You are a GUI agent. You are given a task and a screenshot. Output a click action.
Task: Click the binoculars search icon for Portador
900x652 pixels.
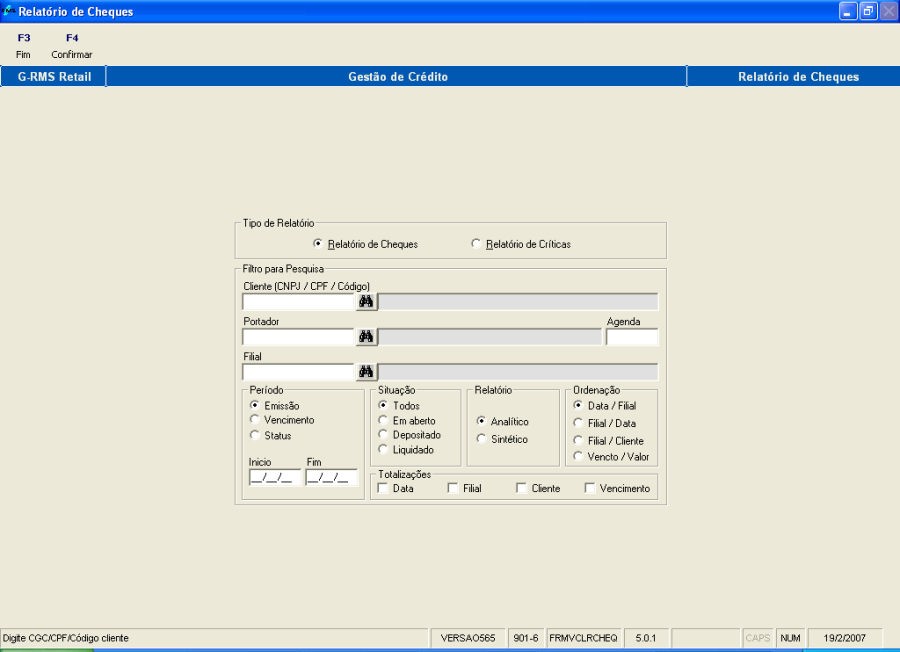coord(366,337)
